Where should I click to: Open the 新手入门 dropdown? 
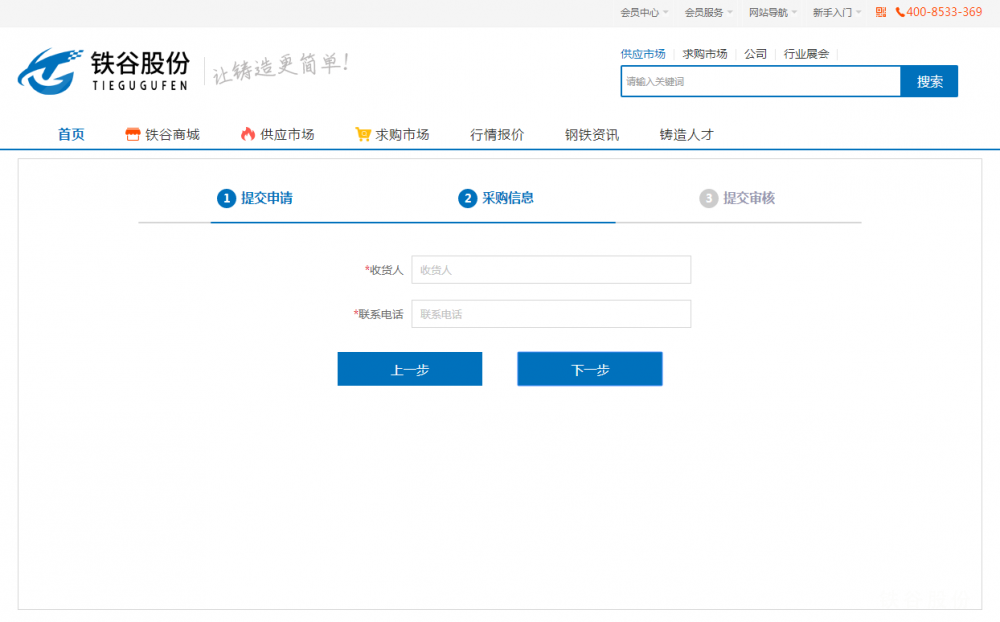[837, 12]
